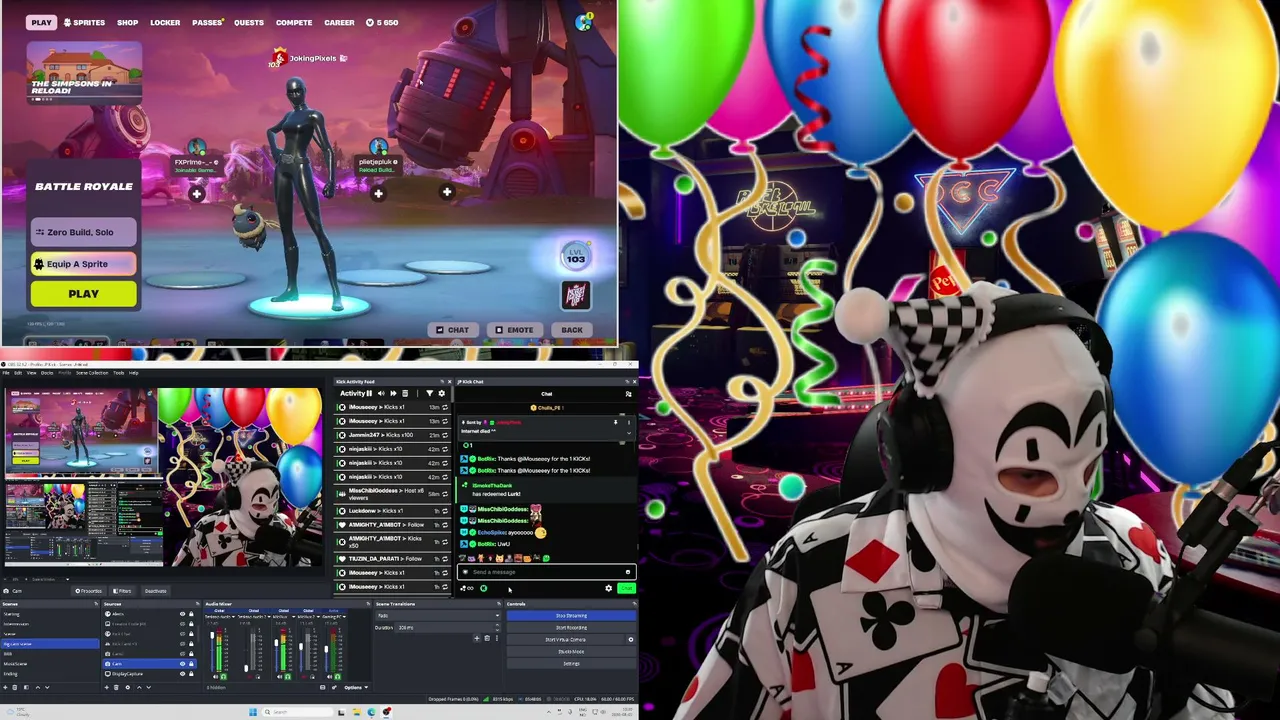This screenshot has width=1280, height=720.
Task: Add a new source with plus
Action: (108, 687)
